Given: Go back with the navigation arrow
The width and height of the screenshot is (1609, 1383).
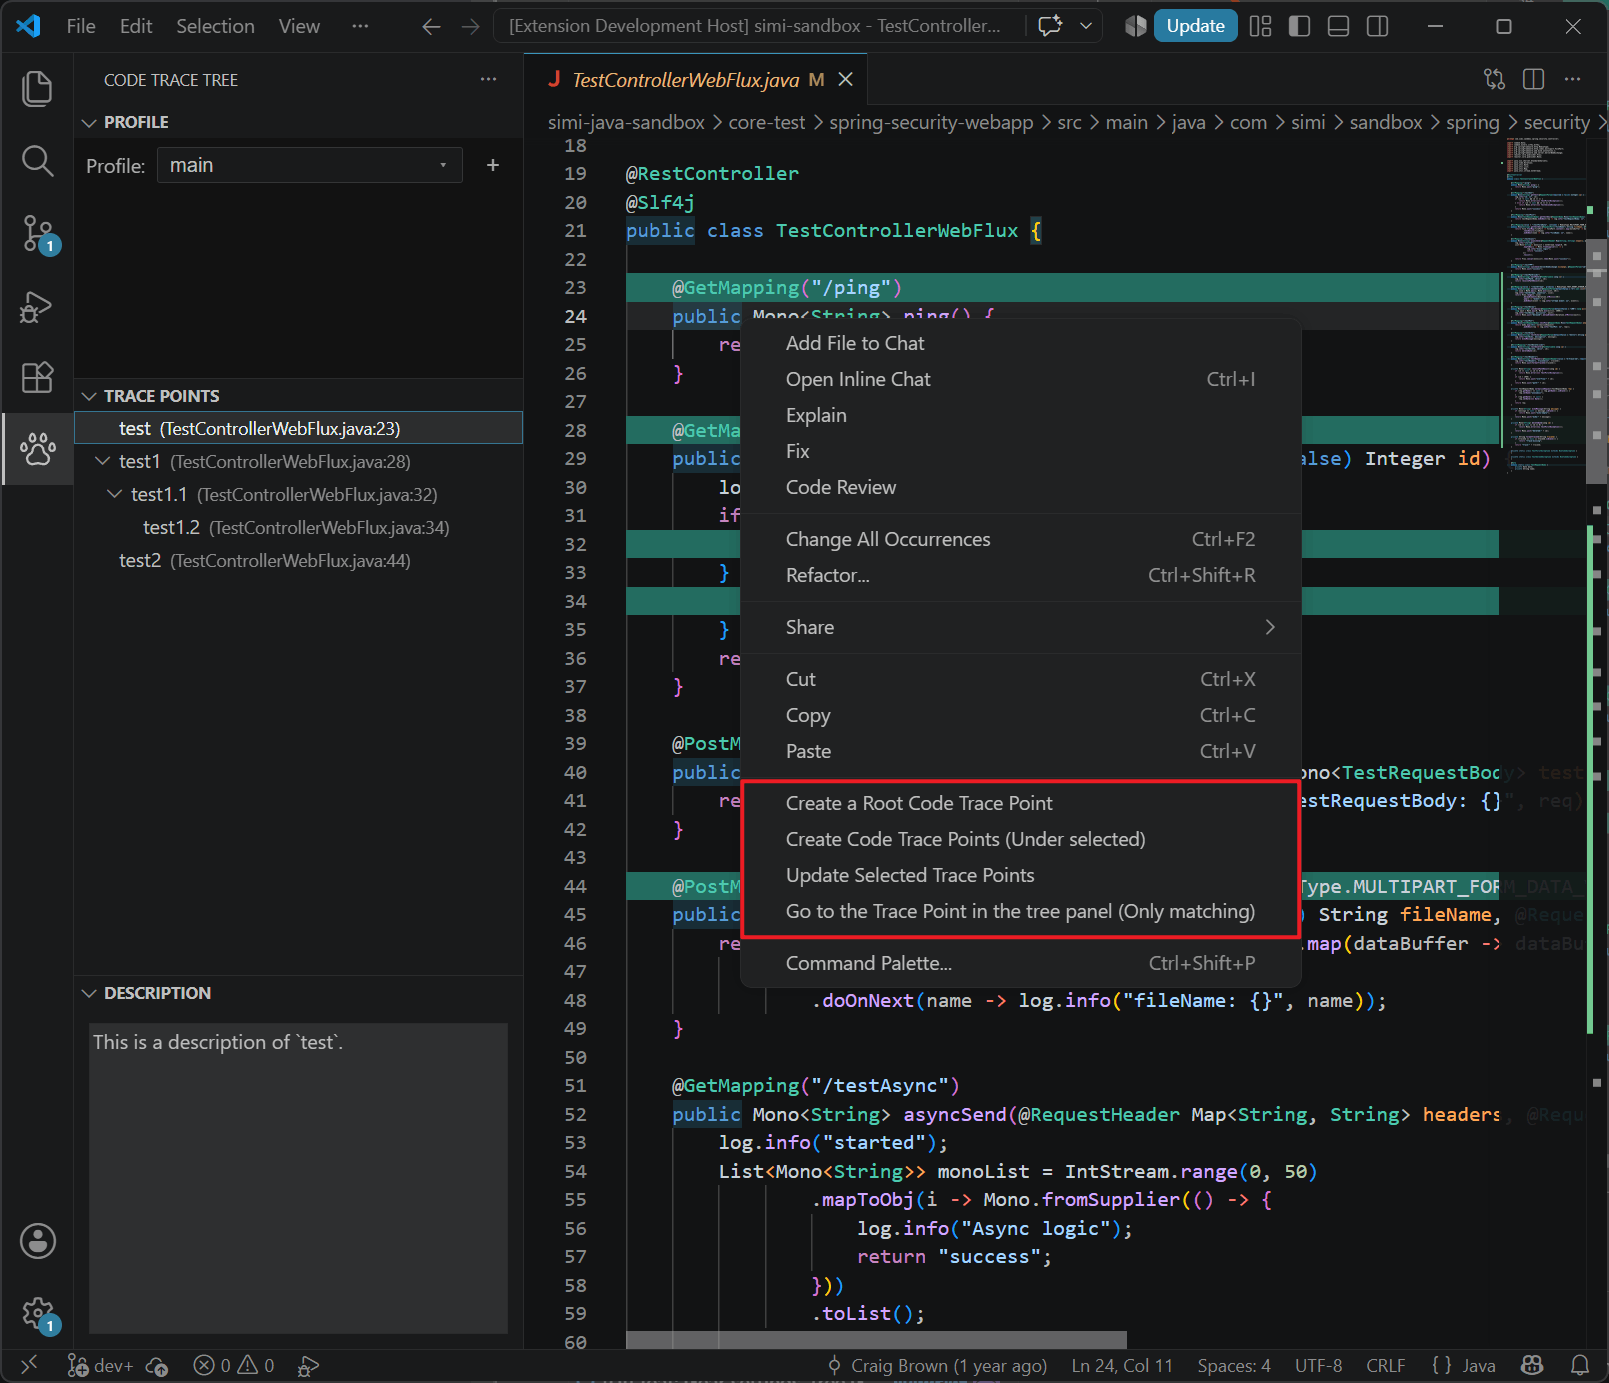Looking at the screenshot, I should click(431, 26).
